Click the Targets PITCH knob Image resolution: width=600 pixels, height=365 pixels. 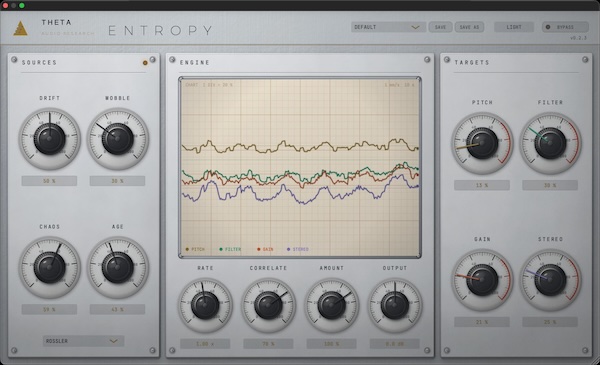(482, 143)
